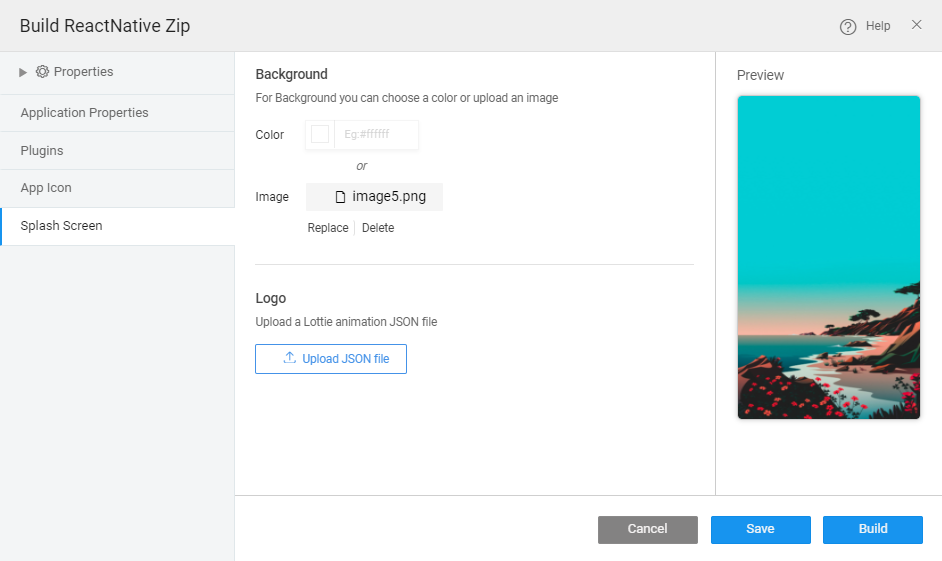
Task: Switch to the Plugins section
Action: tap(42, 151)
